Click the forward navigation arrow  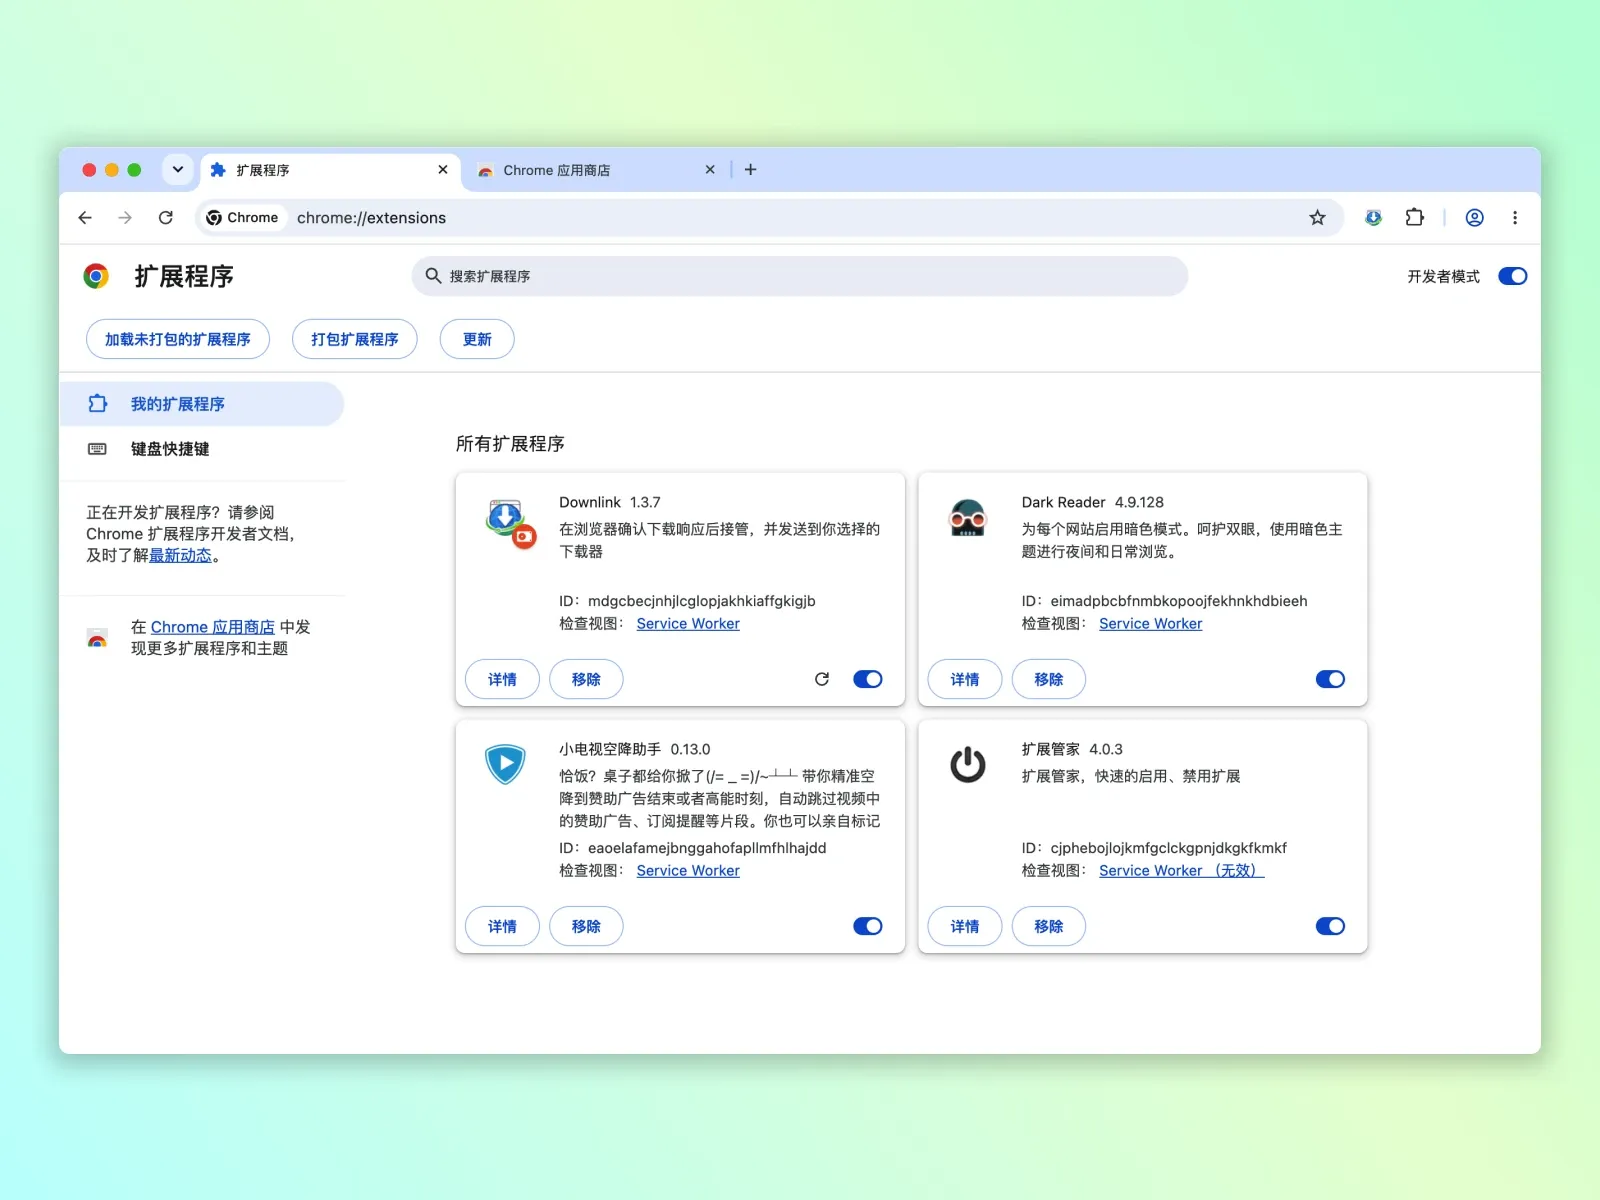[x=125, y=218]
